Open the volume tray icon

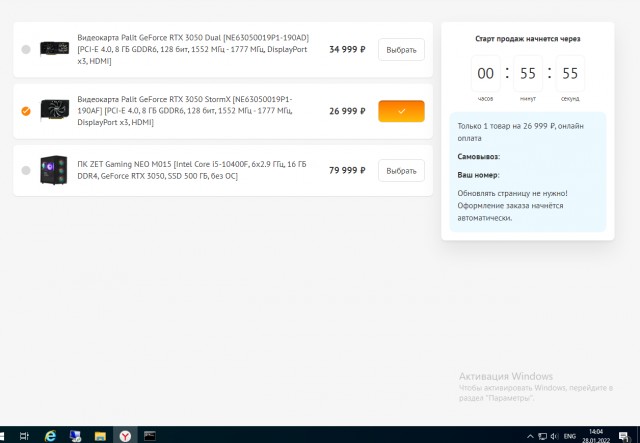tap(554, 436)
